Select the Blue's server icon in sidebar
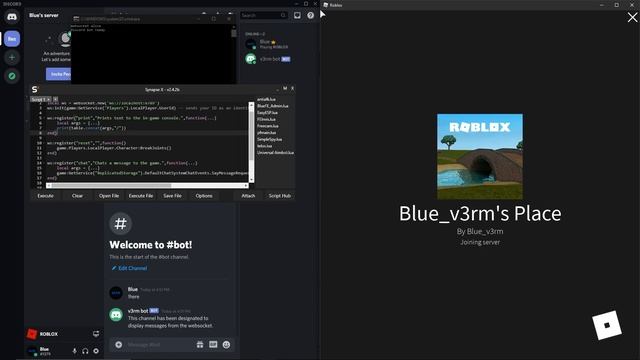 (12, 39)
